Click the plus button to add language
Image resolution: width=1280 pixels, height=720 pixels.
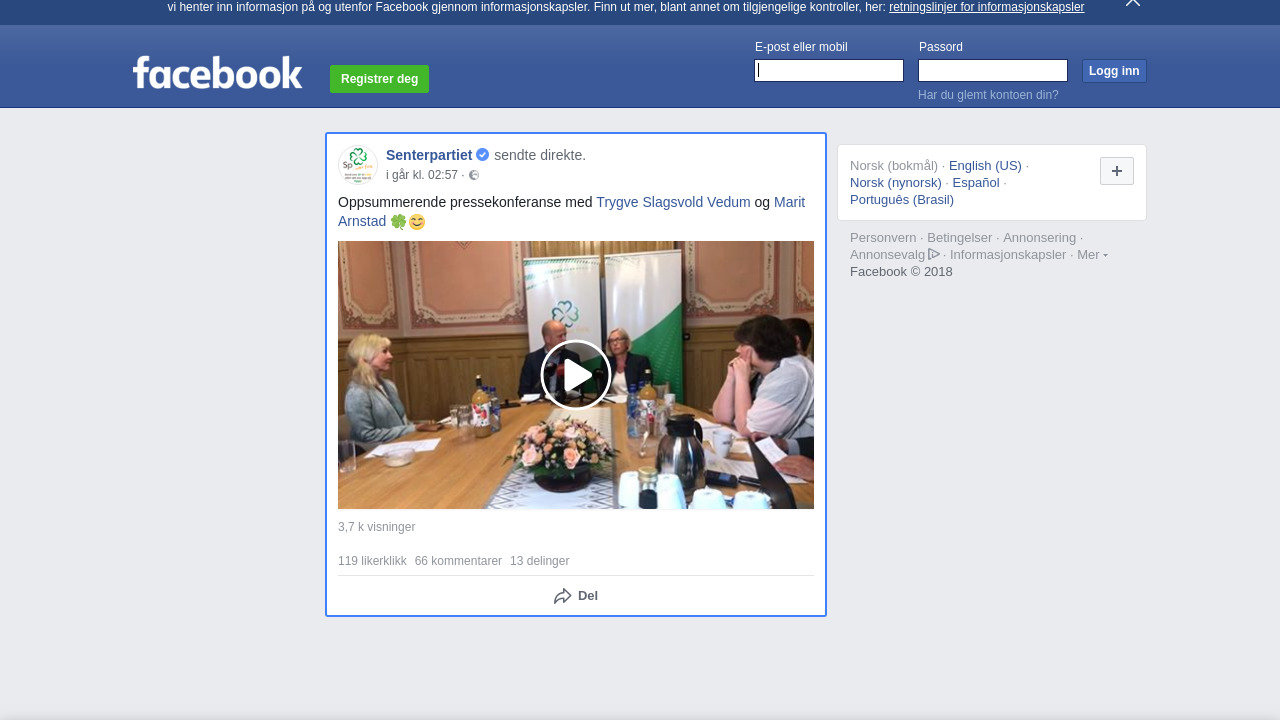pyautogui.click(x=1117, y=171)
